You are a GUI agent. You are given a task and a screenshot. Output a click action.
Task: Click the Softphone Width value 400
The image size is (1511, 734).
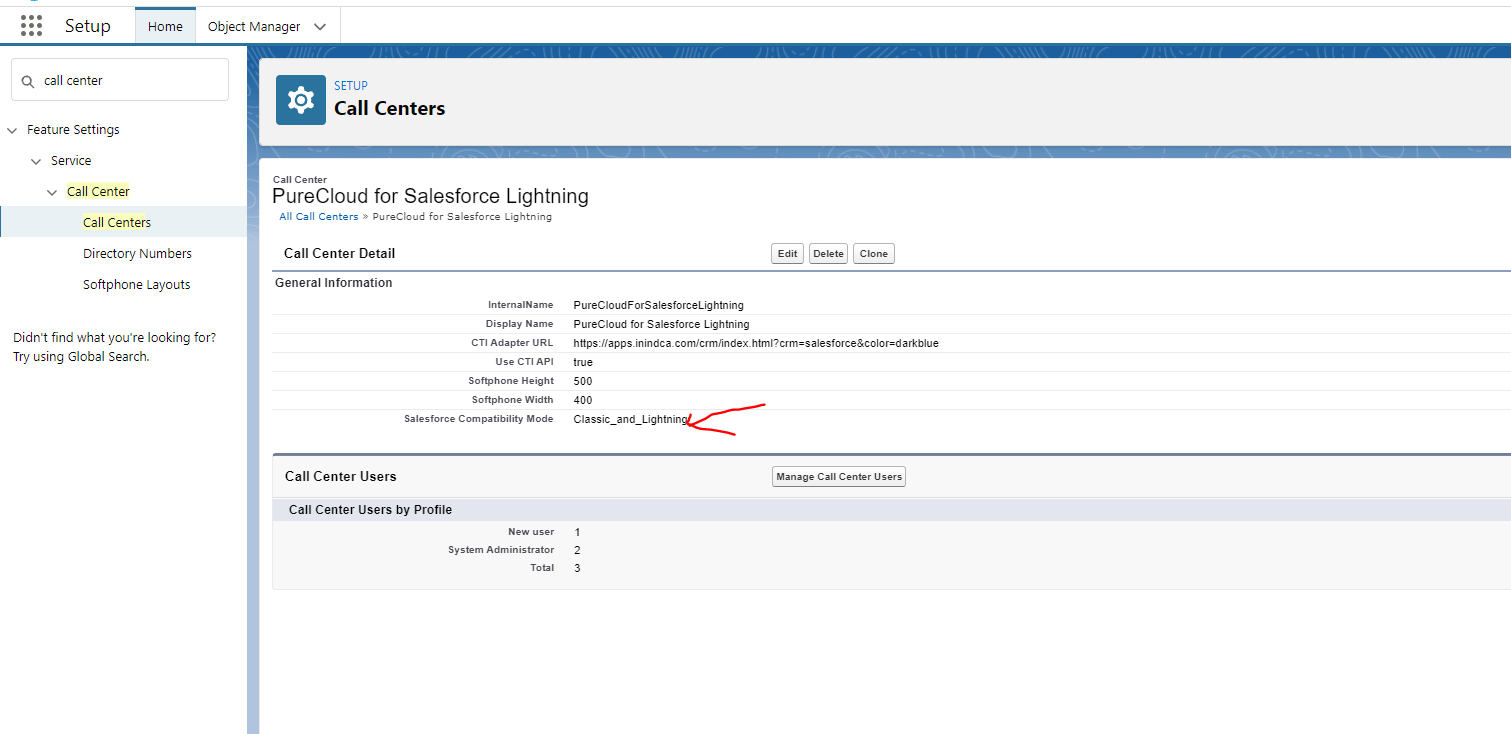(583, 400)
